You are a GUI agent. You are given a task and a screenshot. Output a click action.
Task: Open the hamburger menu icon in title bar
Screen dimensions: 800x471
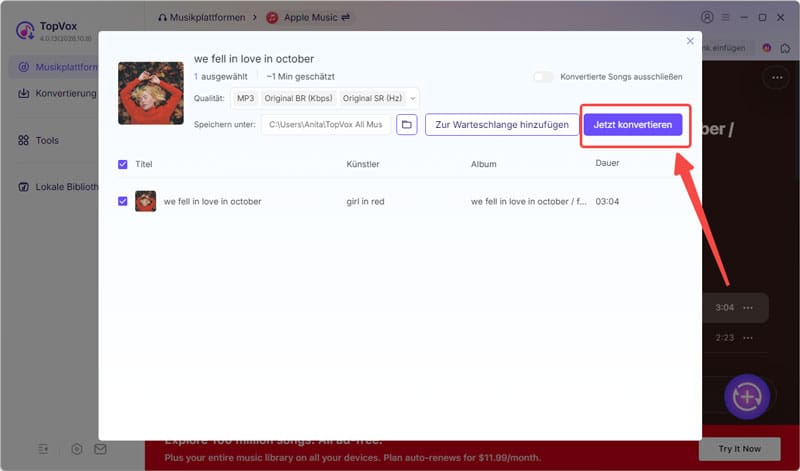click(725, 17)
